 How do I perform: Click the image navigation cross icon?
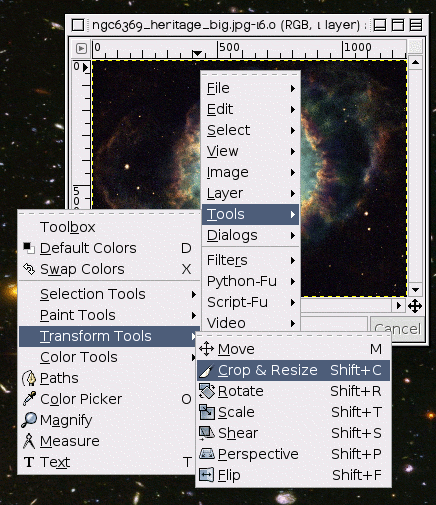[415, 306]
